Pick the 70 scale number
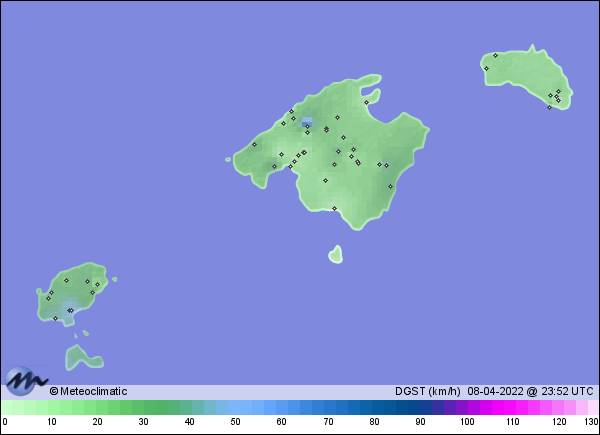 pyautogui.click(x=328, y=422)
